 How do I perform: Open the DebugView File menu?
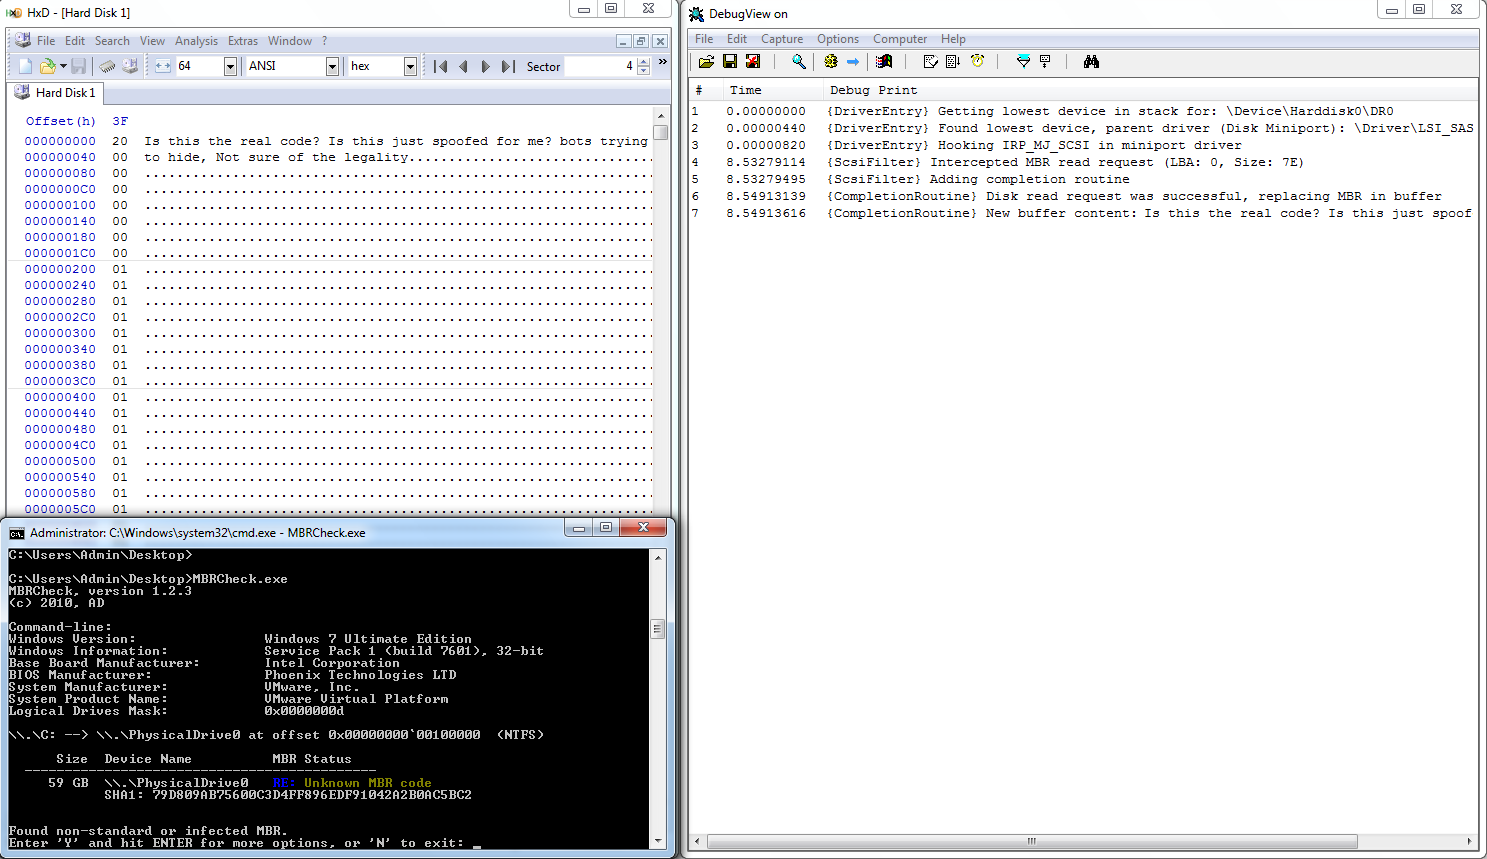tap(704, 39)
